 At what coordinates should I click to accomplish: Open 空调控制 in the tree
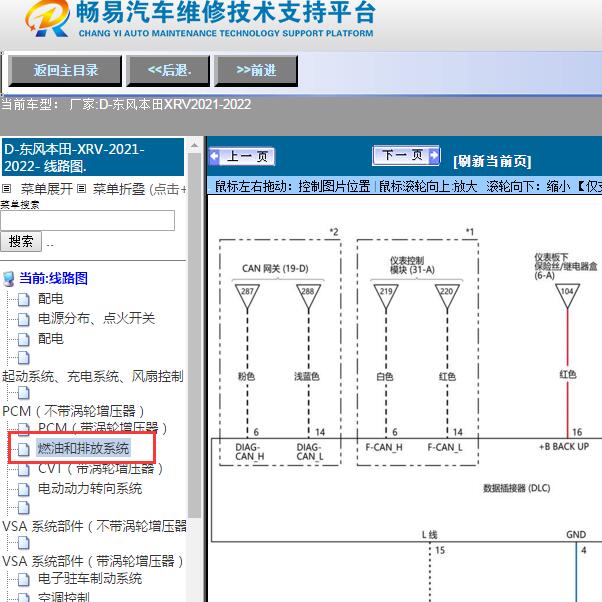click(x=63, y=596)
